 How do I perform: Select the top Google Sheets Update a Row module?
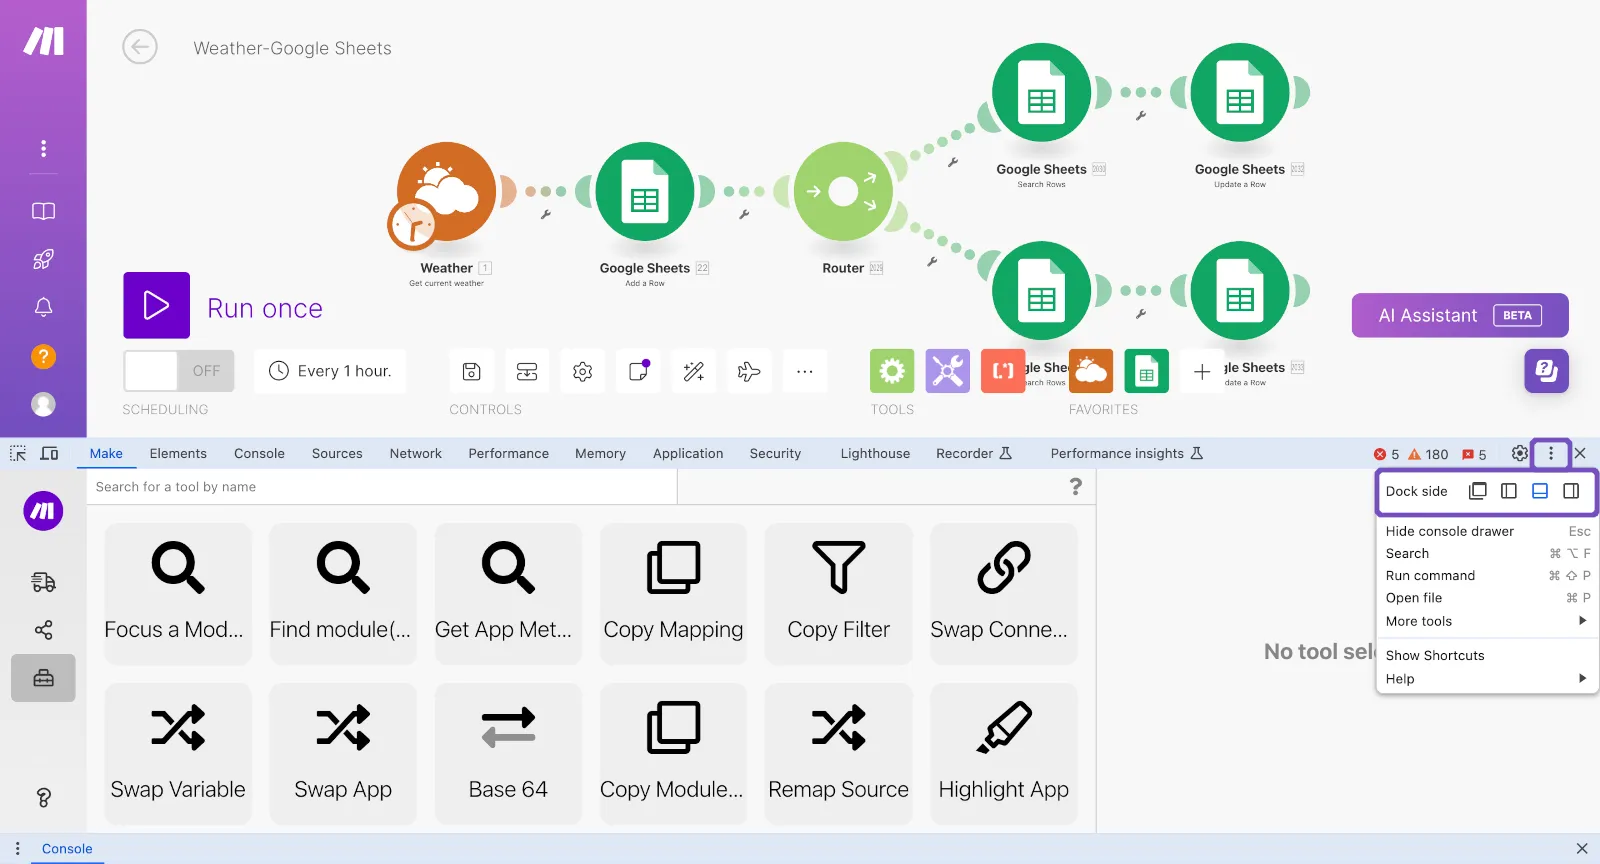pos(1240,93)
